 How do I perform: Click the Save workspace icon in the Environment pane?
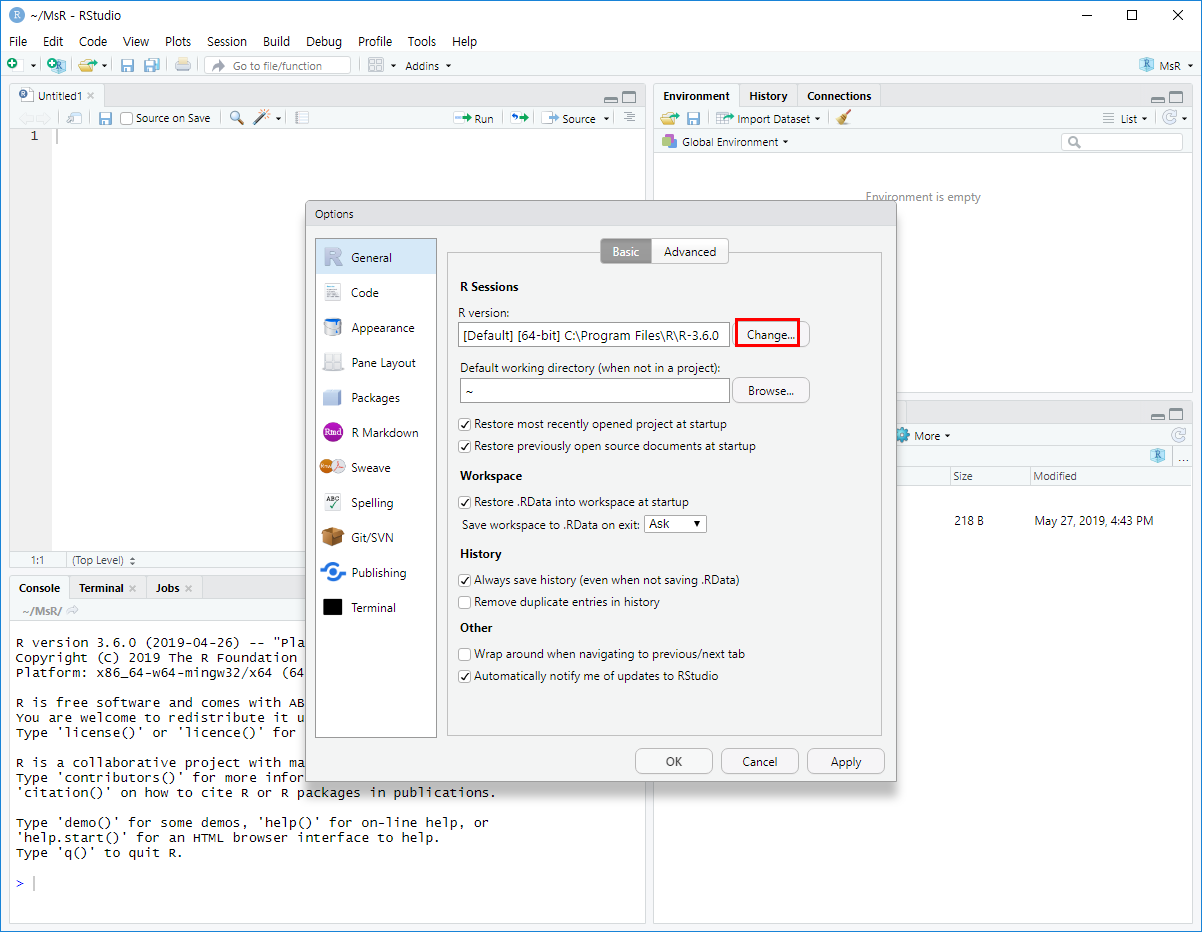coord(693,118)
